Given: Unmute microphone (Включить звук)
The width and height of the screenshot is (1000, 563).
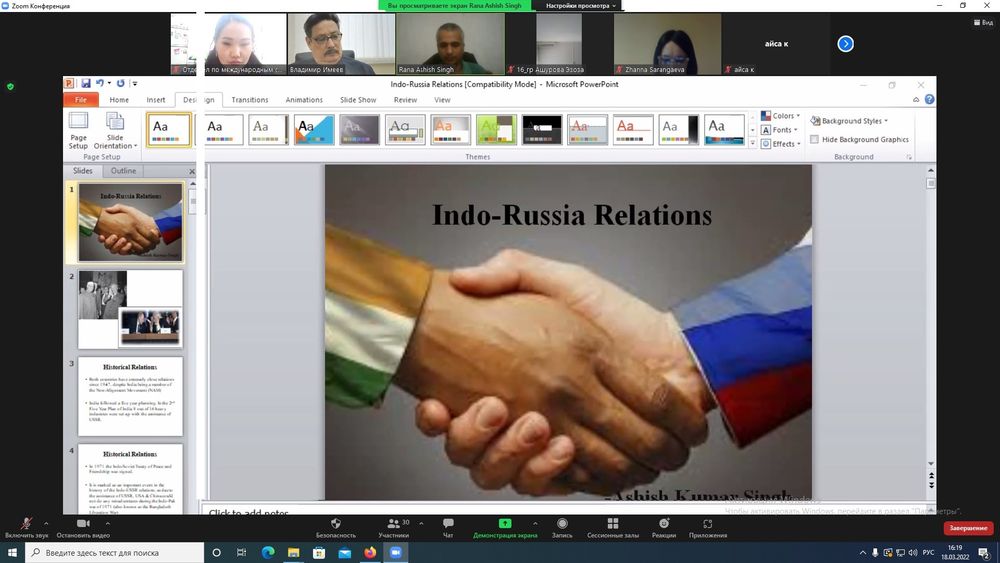Looking at the screenshot, I should point(26,527).
